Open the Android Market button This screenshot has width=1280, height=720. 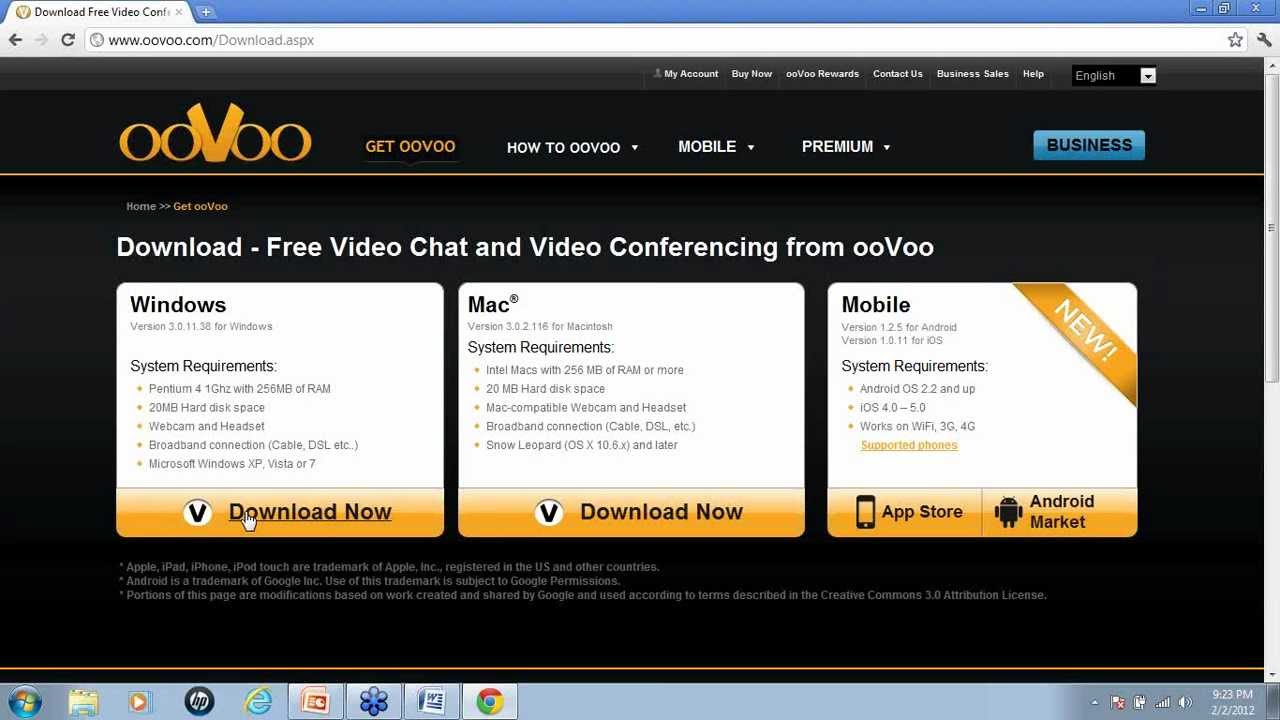[1060, 512]
